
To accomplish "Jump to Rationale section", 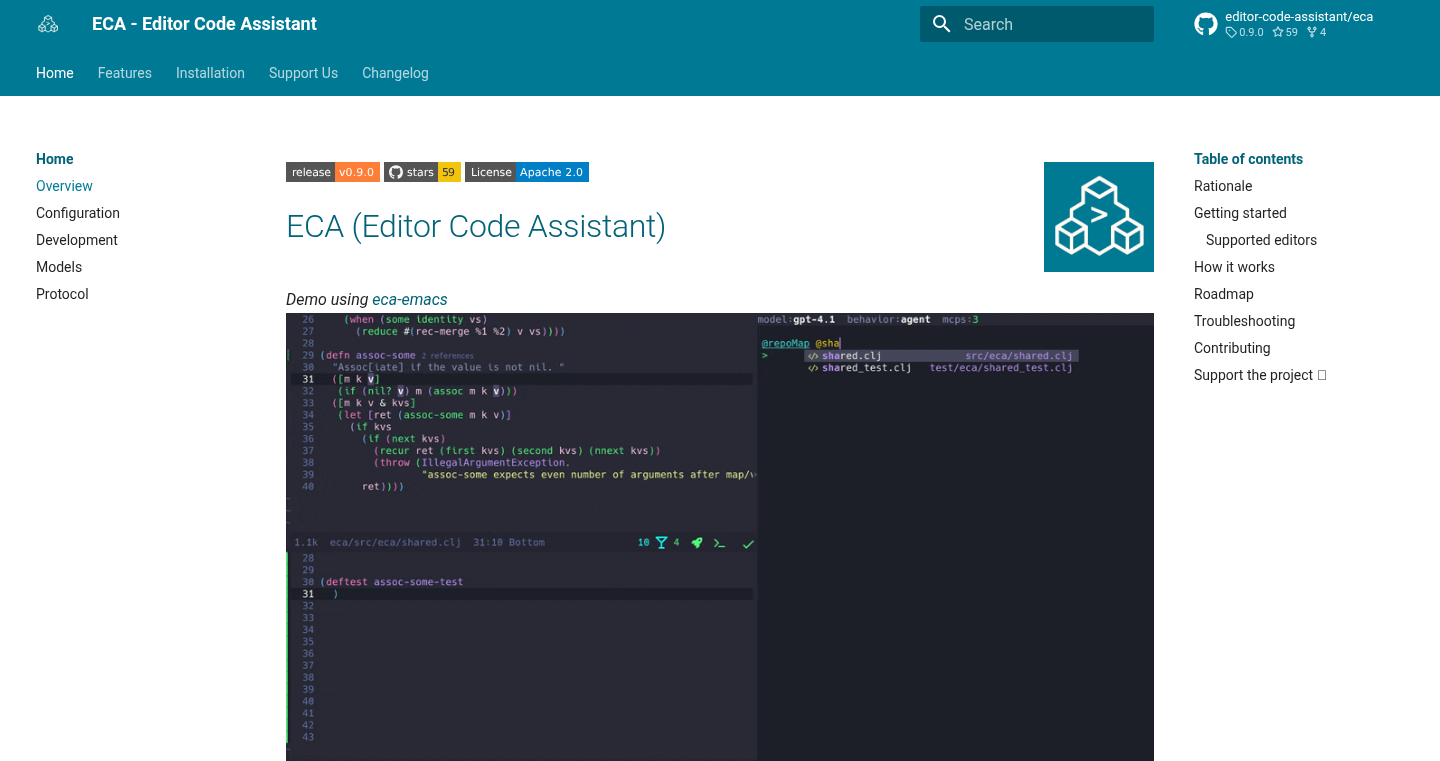I will pos(1223,186).
